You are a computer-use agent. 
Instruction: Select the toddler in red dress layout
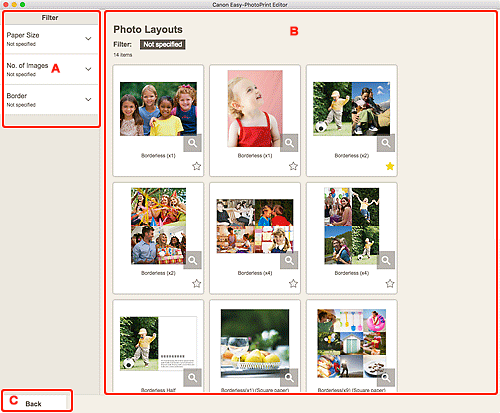255,108
